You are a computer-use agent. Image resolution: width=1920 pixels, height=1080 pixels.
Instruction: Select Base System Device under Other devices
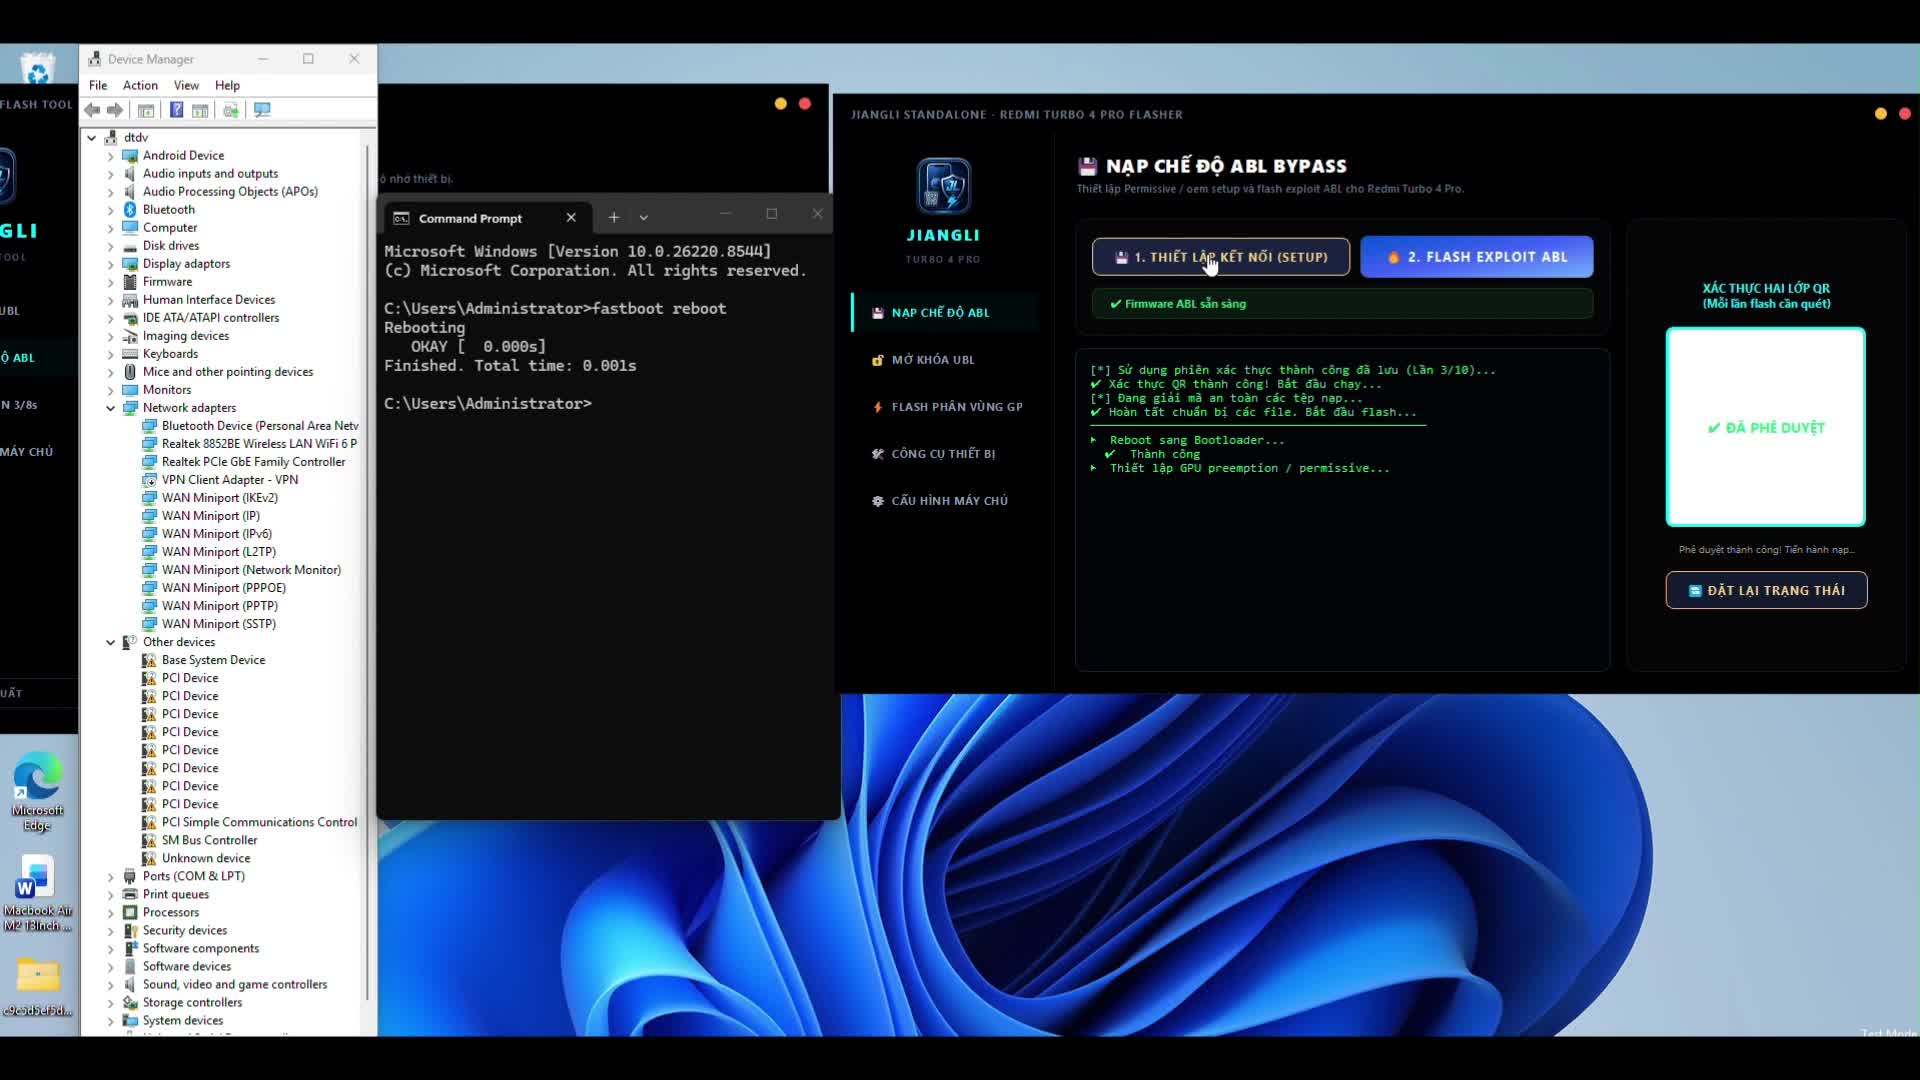click(x=213, y=660)
